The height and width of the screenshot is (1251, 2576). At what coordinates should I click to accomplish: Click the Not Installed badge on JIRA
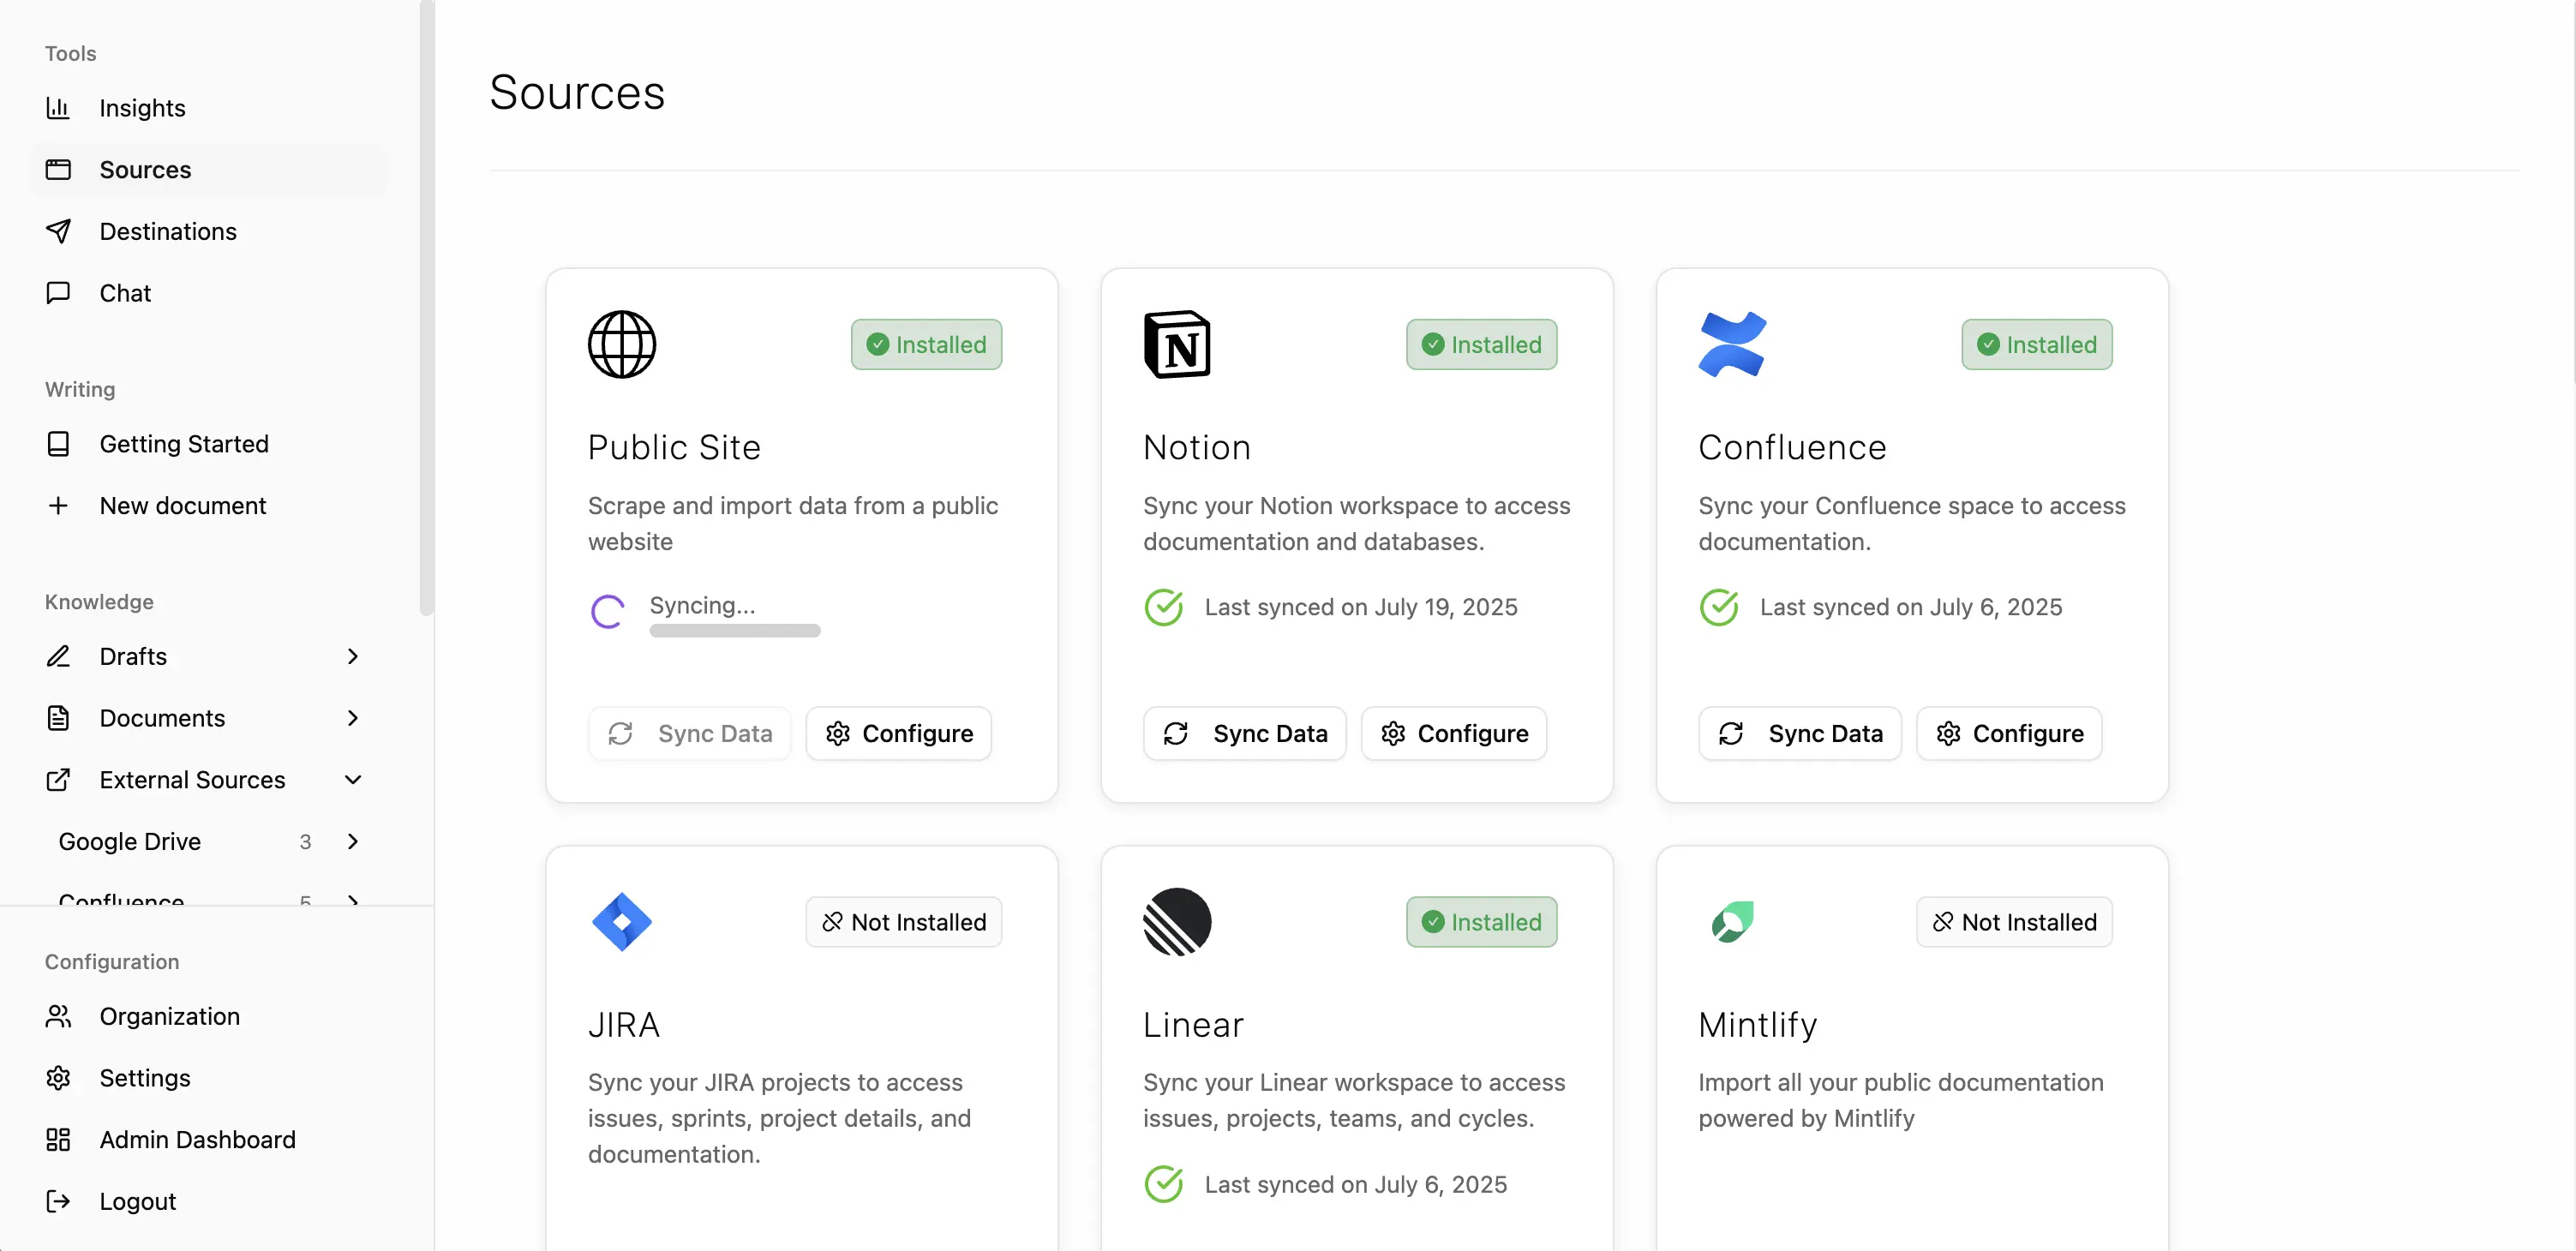(x=904, y=922)
